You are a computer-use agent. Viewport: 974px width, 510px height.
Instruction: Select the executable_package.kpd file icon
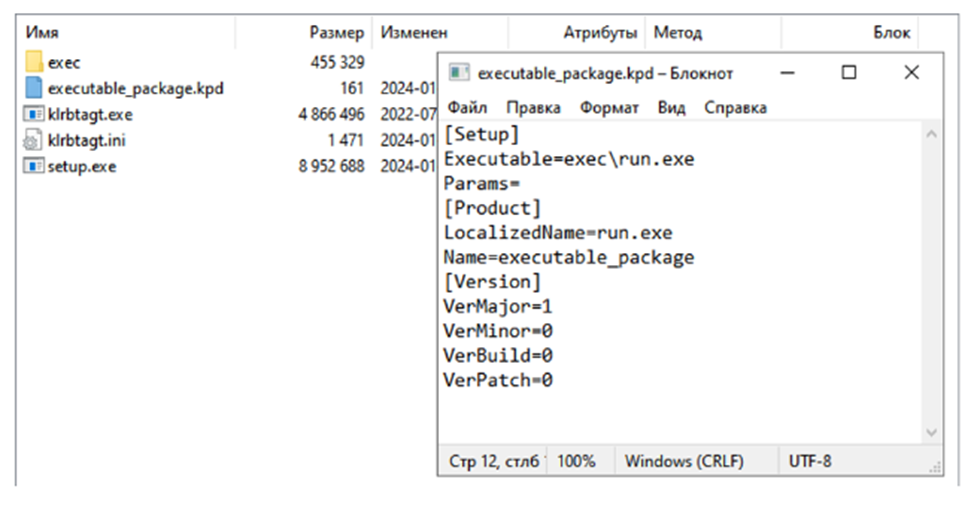click(x=33, y=89)
